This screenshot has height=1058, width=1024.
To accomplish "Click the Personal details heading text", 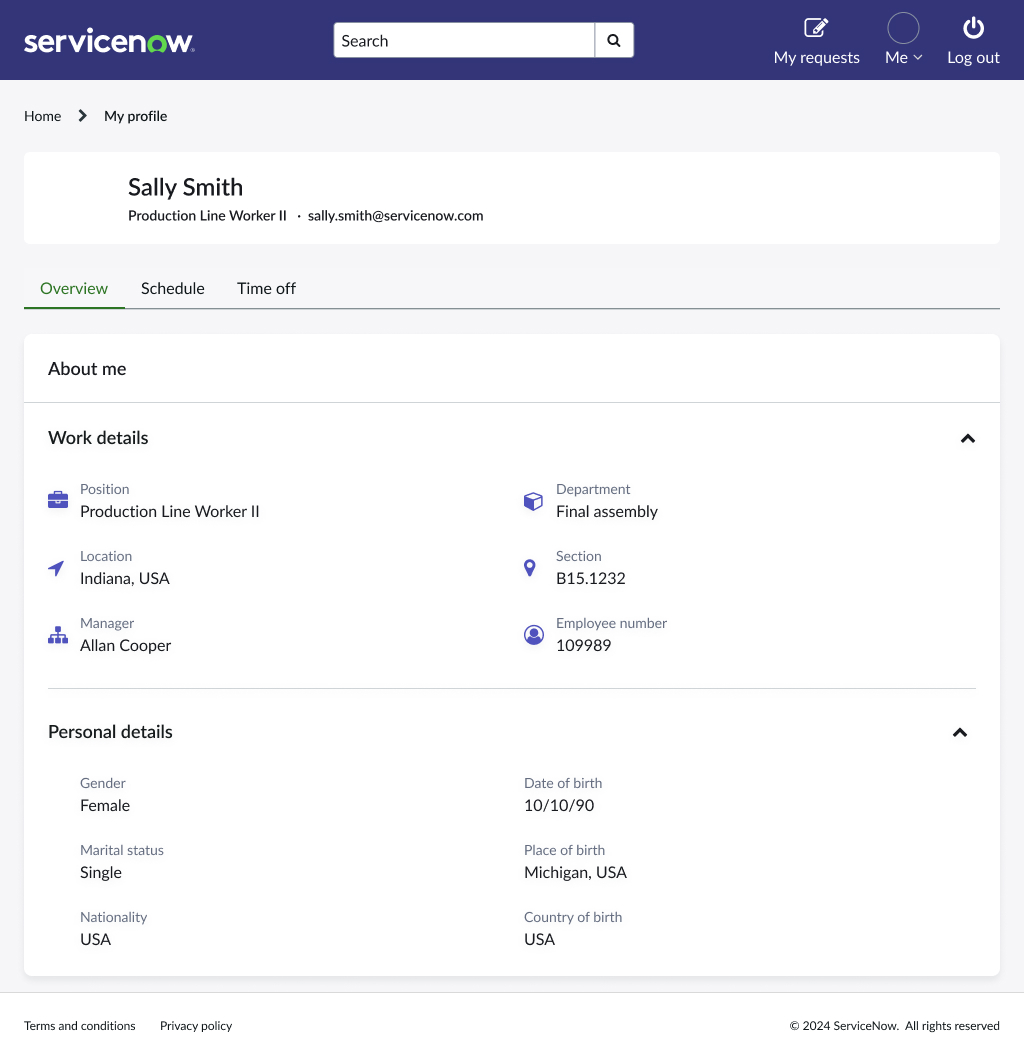I will tap(111, 732).
